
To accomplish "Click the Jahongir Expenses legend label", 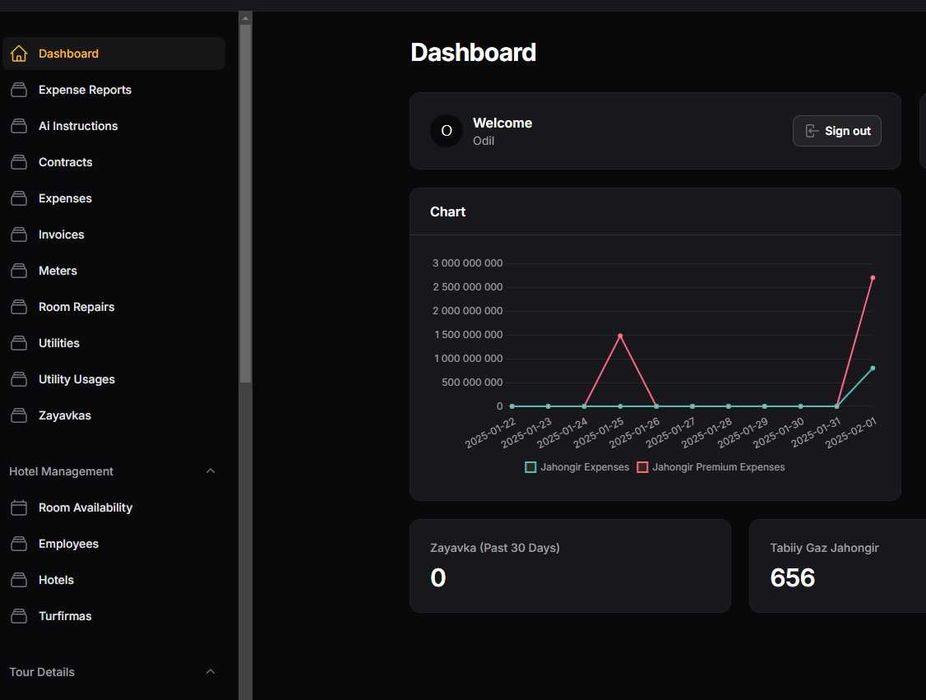I will pos(585,467).
